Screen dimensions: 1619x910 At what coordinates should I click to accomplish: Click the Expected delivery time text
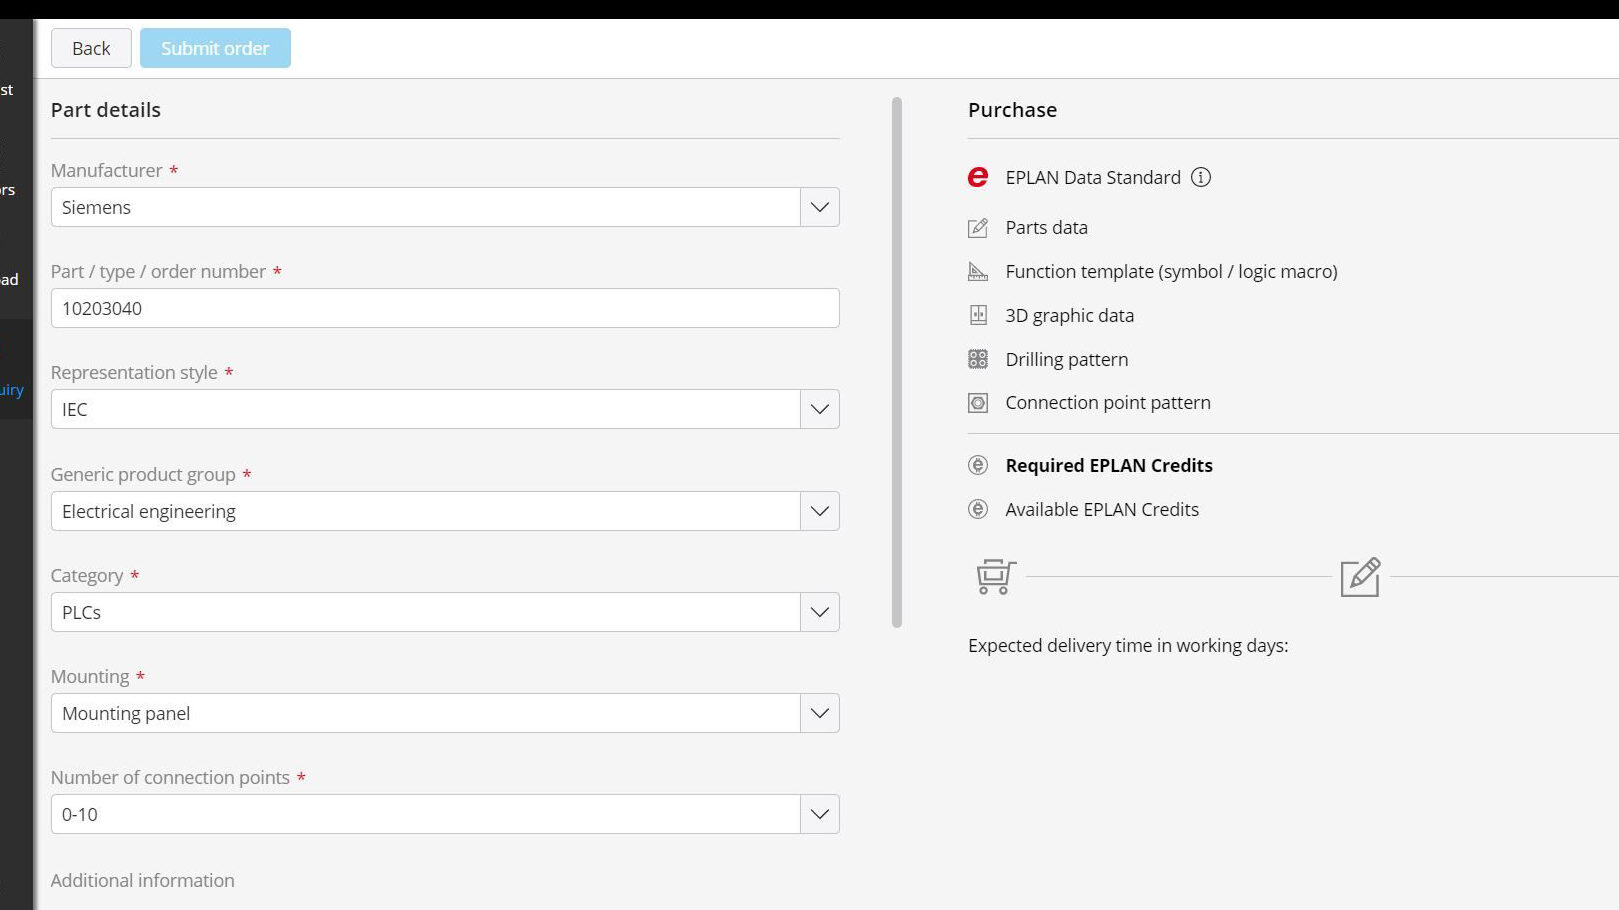pos(1128,646)
